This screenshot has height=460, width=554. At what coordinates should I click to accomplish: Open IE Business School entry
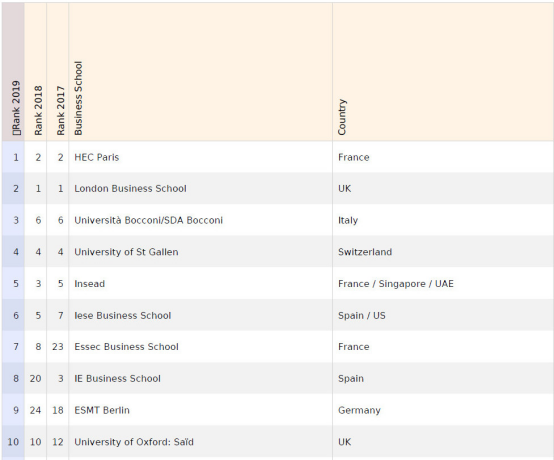coord(117,378)
